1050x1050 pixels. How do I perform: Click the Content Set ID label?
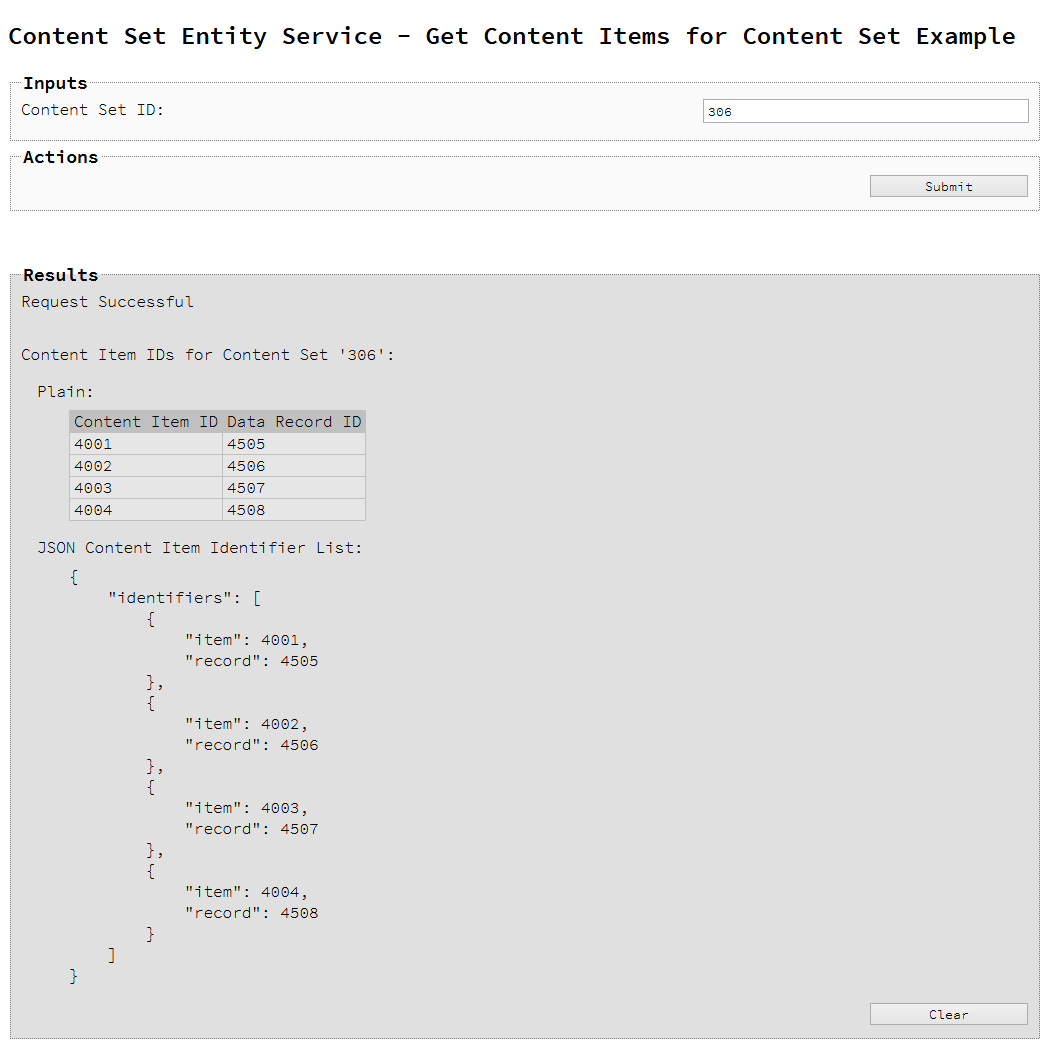click(x=92, y=110)
